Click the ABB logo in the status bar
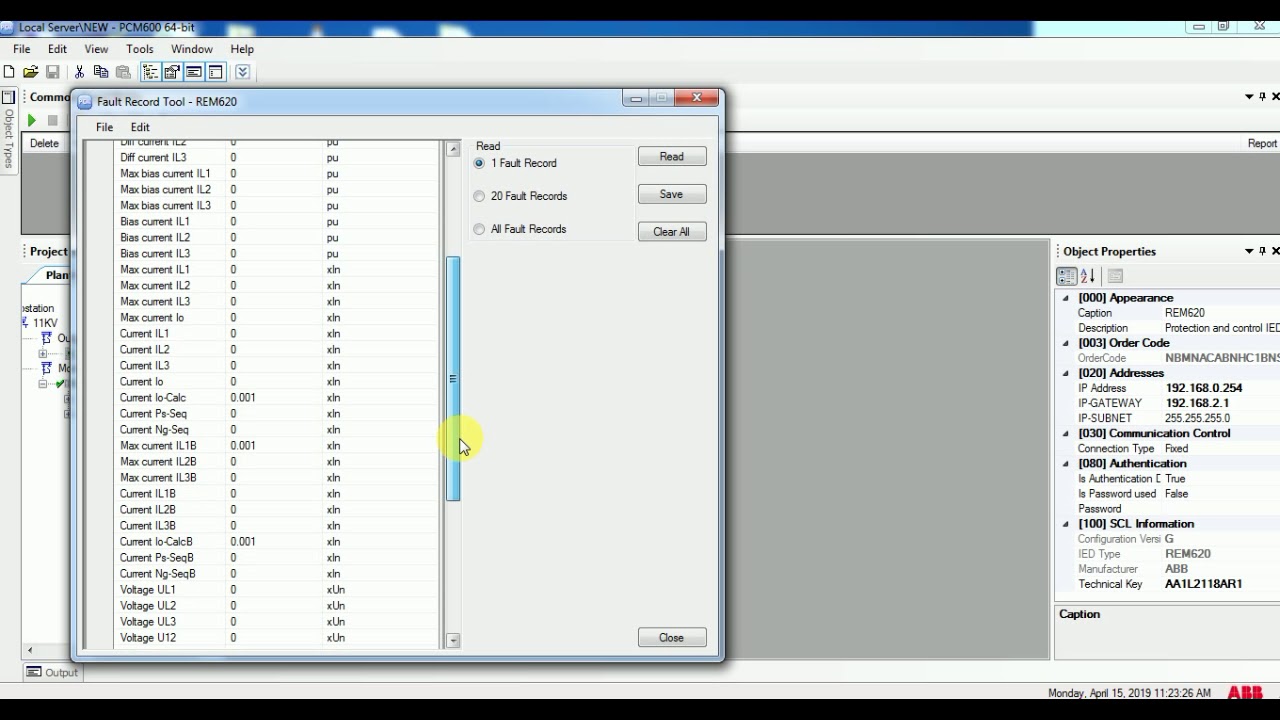This screenshot has height=720, width=1280. tap(1245, 693)
